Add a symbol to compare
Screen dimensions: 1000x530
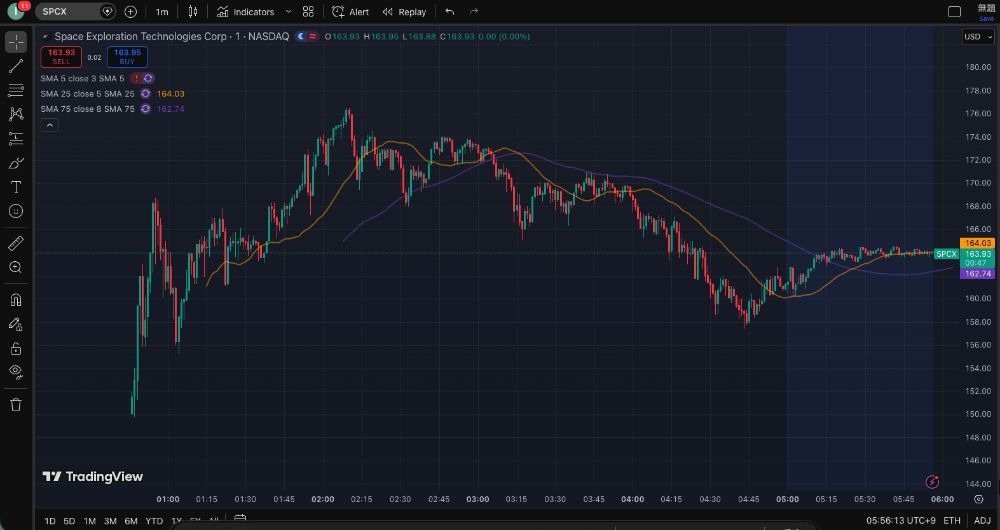(130, 11)
